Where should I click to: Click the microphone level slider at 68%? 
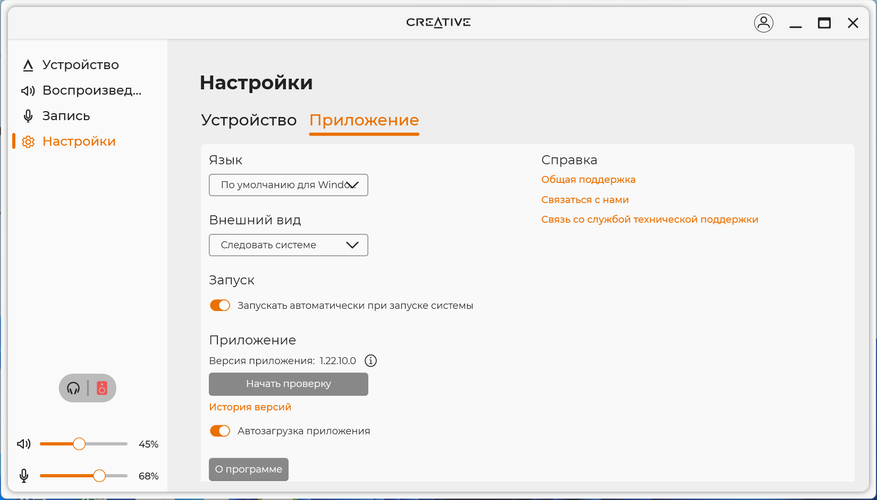84,476
